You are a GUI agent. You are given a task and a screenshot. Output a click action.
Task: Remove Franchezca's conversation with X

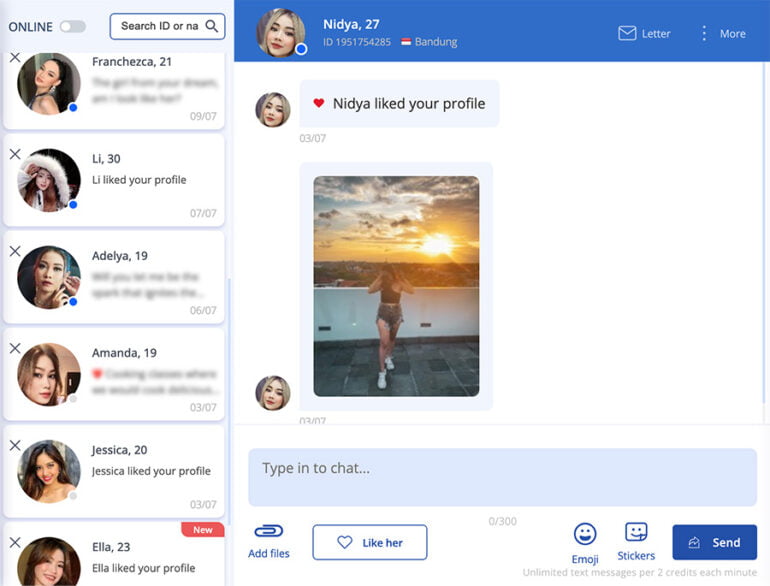click(15, 58)
